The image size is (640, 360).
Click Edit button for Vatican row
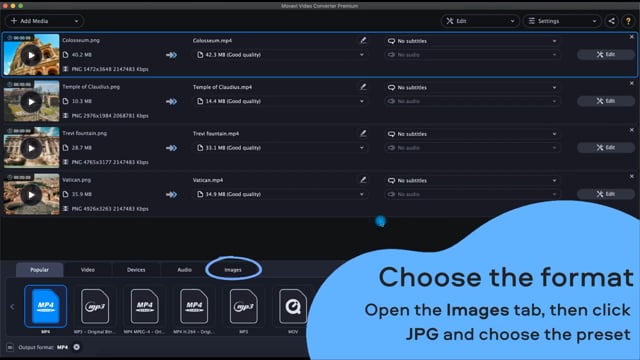point(606,194)
